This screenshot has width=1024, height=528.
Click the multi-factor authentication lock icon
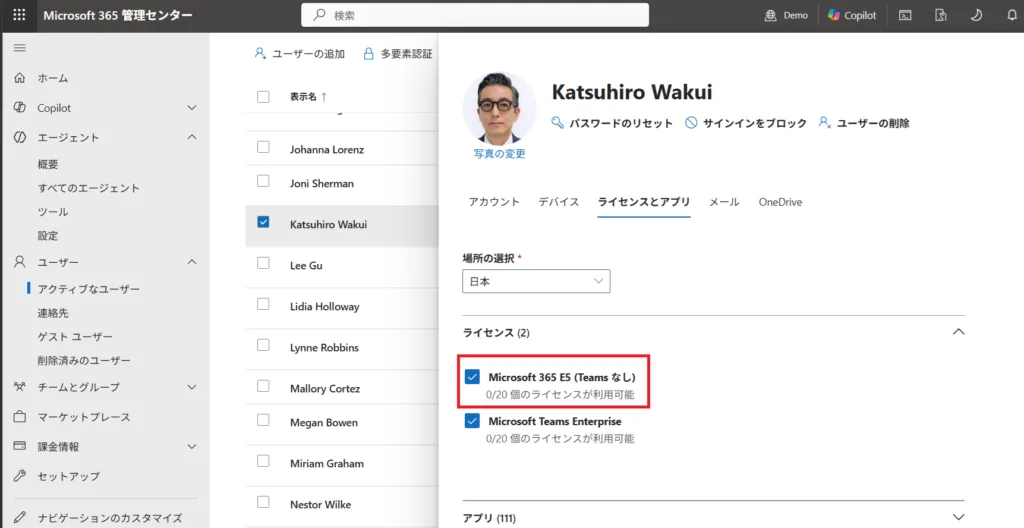pyautogui.click(x=369, y=54)
